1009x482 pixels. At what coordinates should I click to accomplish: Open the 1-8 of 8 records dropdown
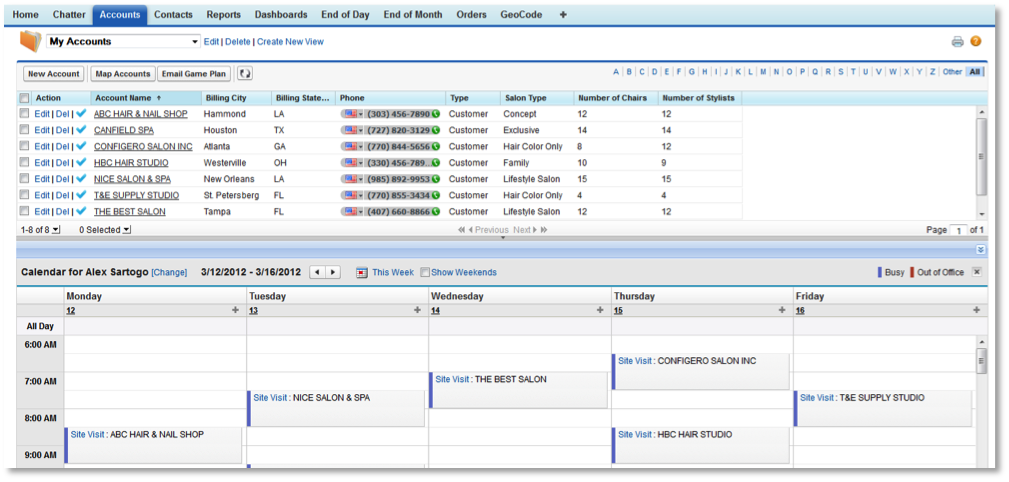[55, 230]
